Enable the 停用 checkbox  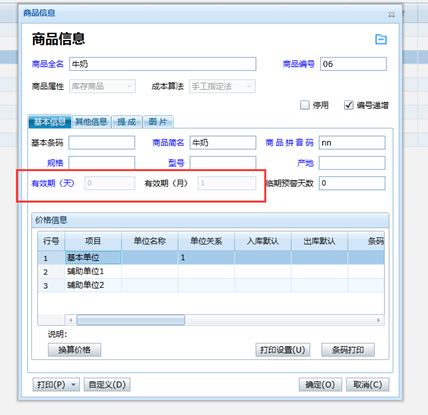click(x=305, y=105)
